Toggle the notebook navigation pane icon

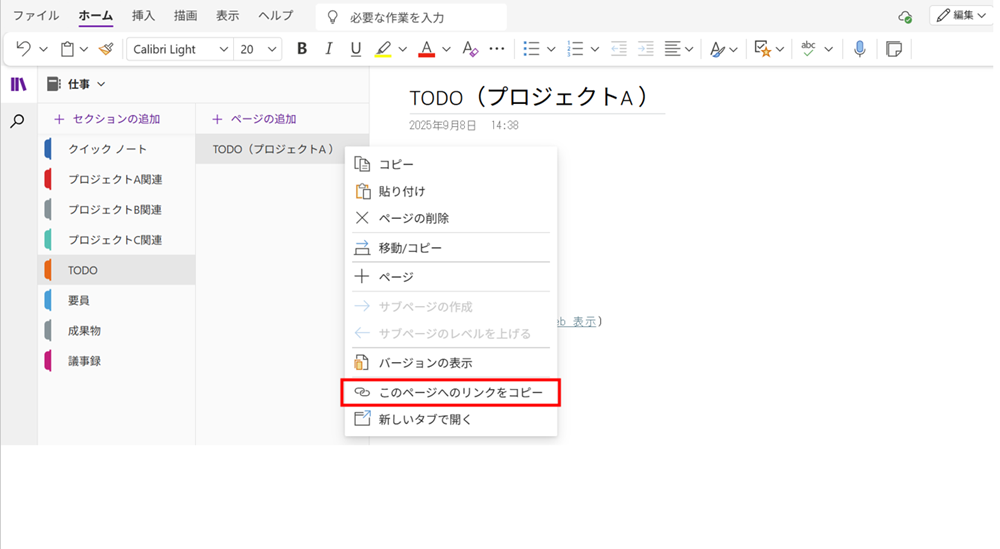click(x=18, y=84)
